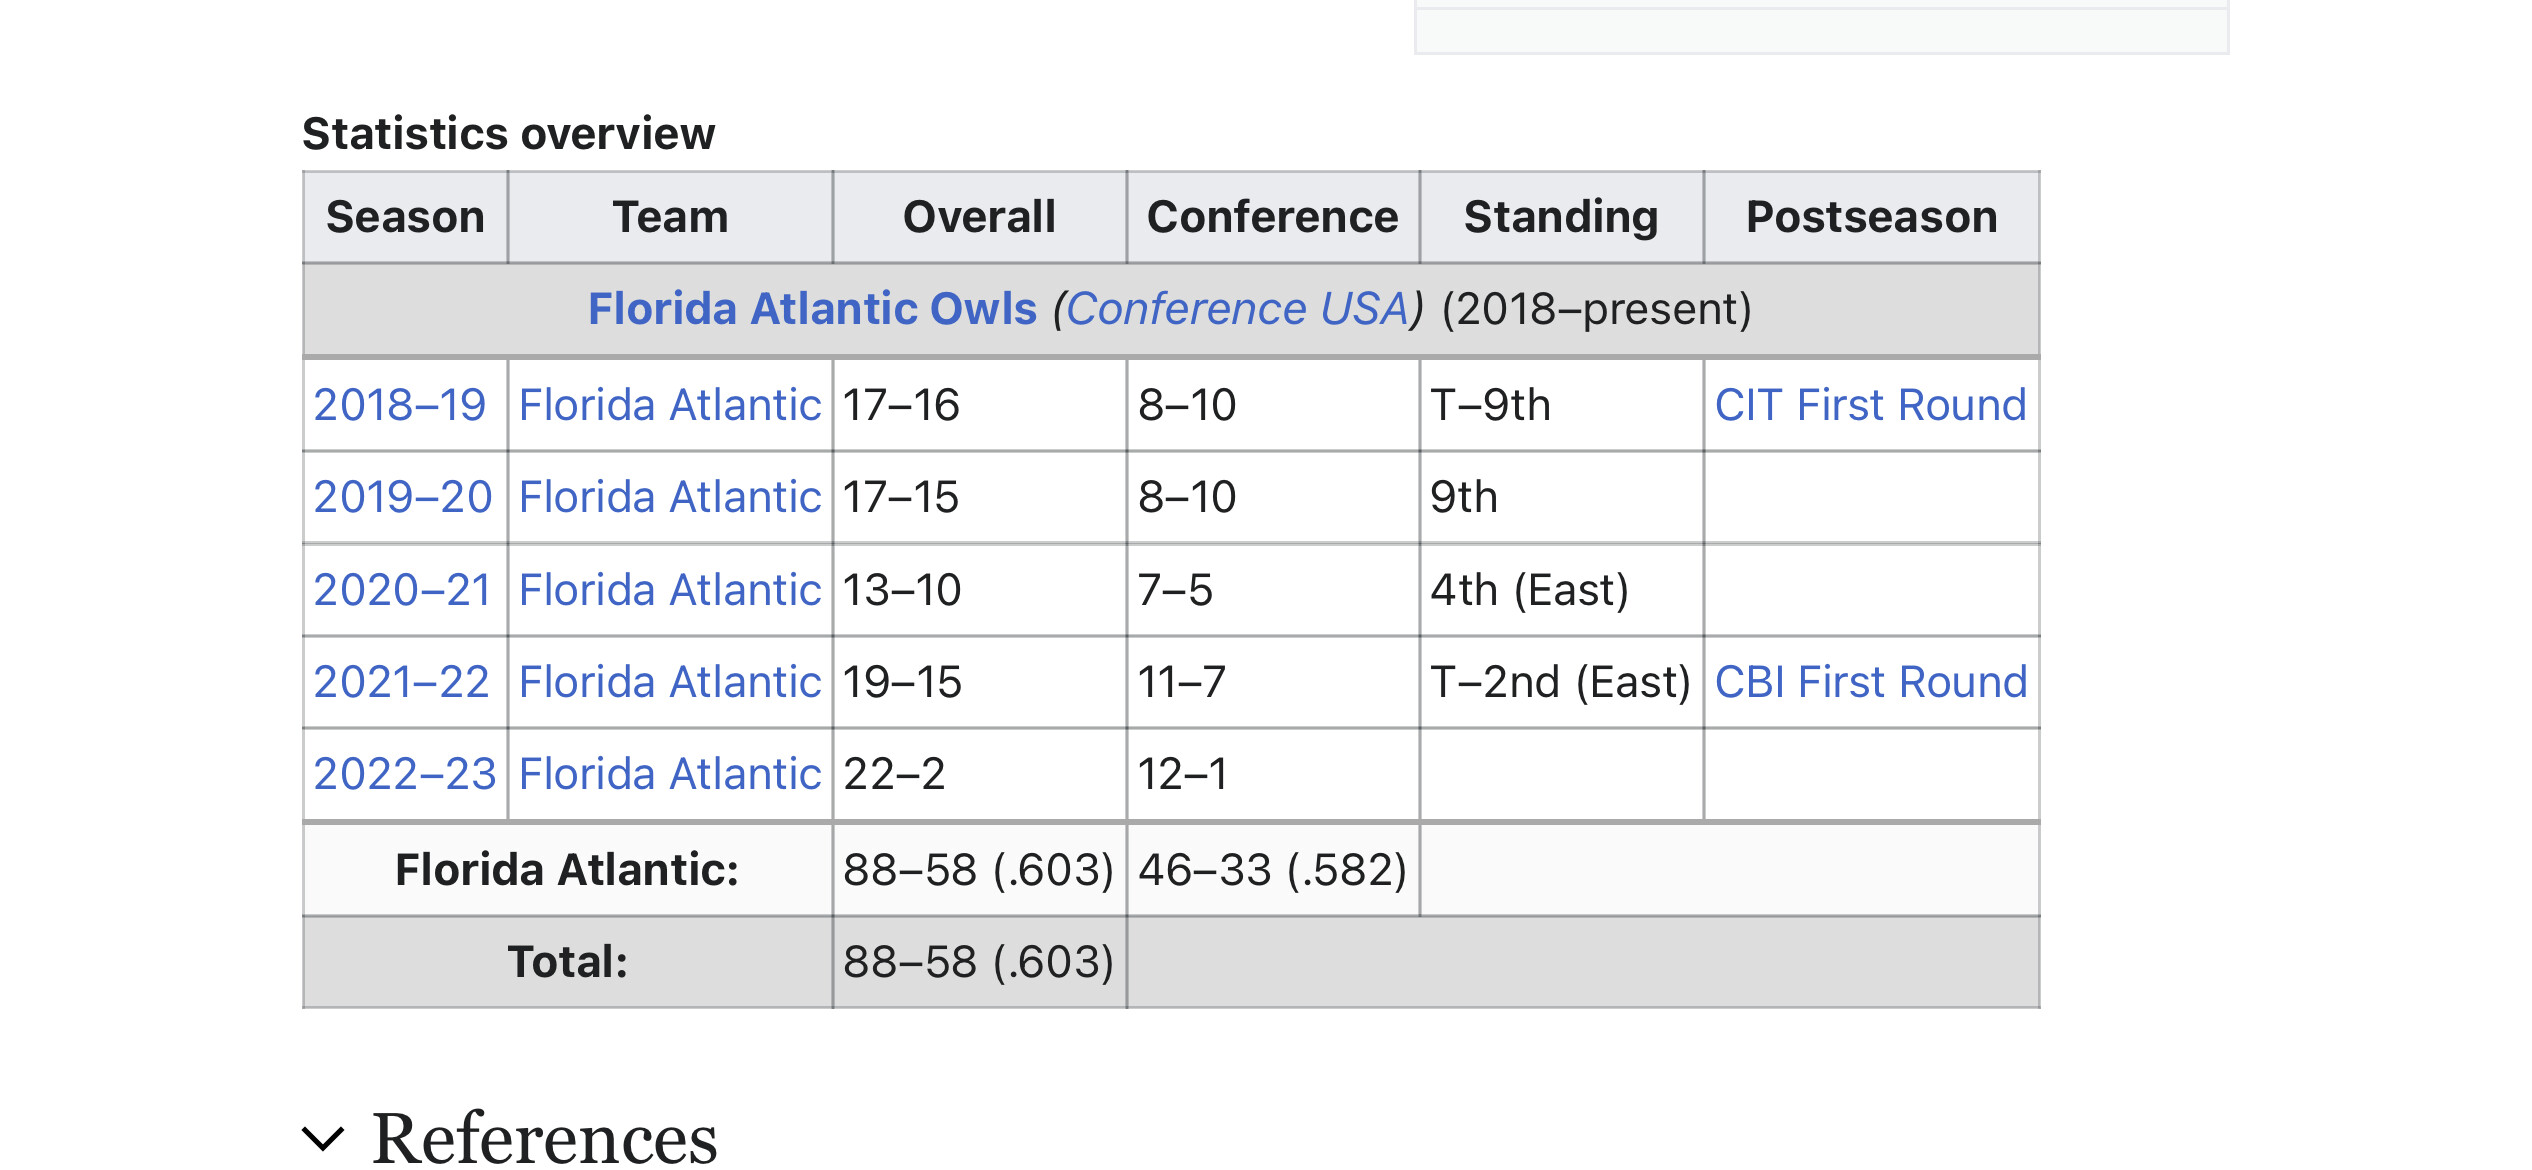Open the References section heading
2532x1170 pixels.
pos(545,1138)
